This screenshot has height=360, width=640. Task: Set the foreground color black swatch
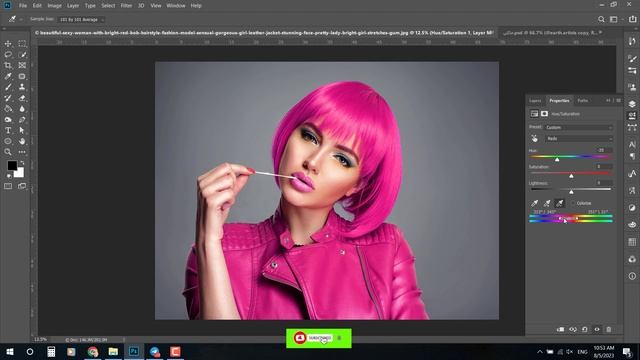[12, 165]
